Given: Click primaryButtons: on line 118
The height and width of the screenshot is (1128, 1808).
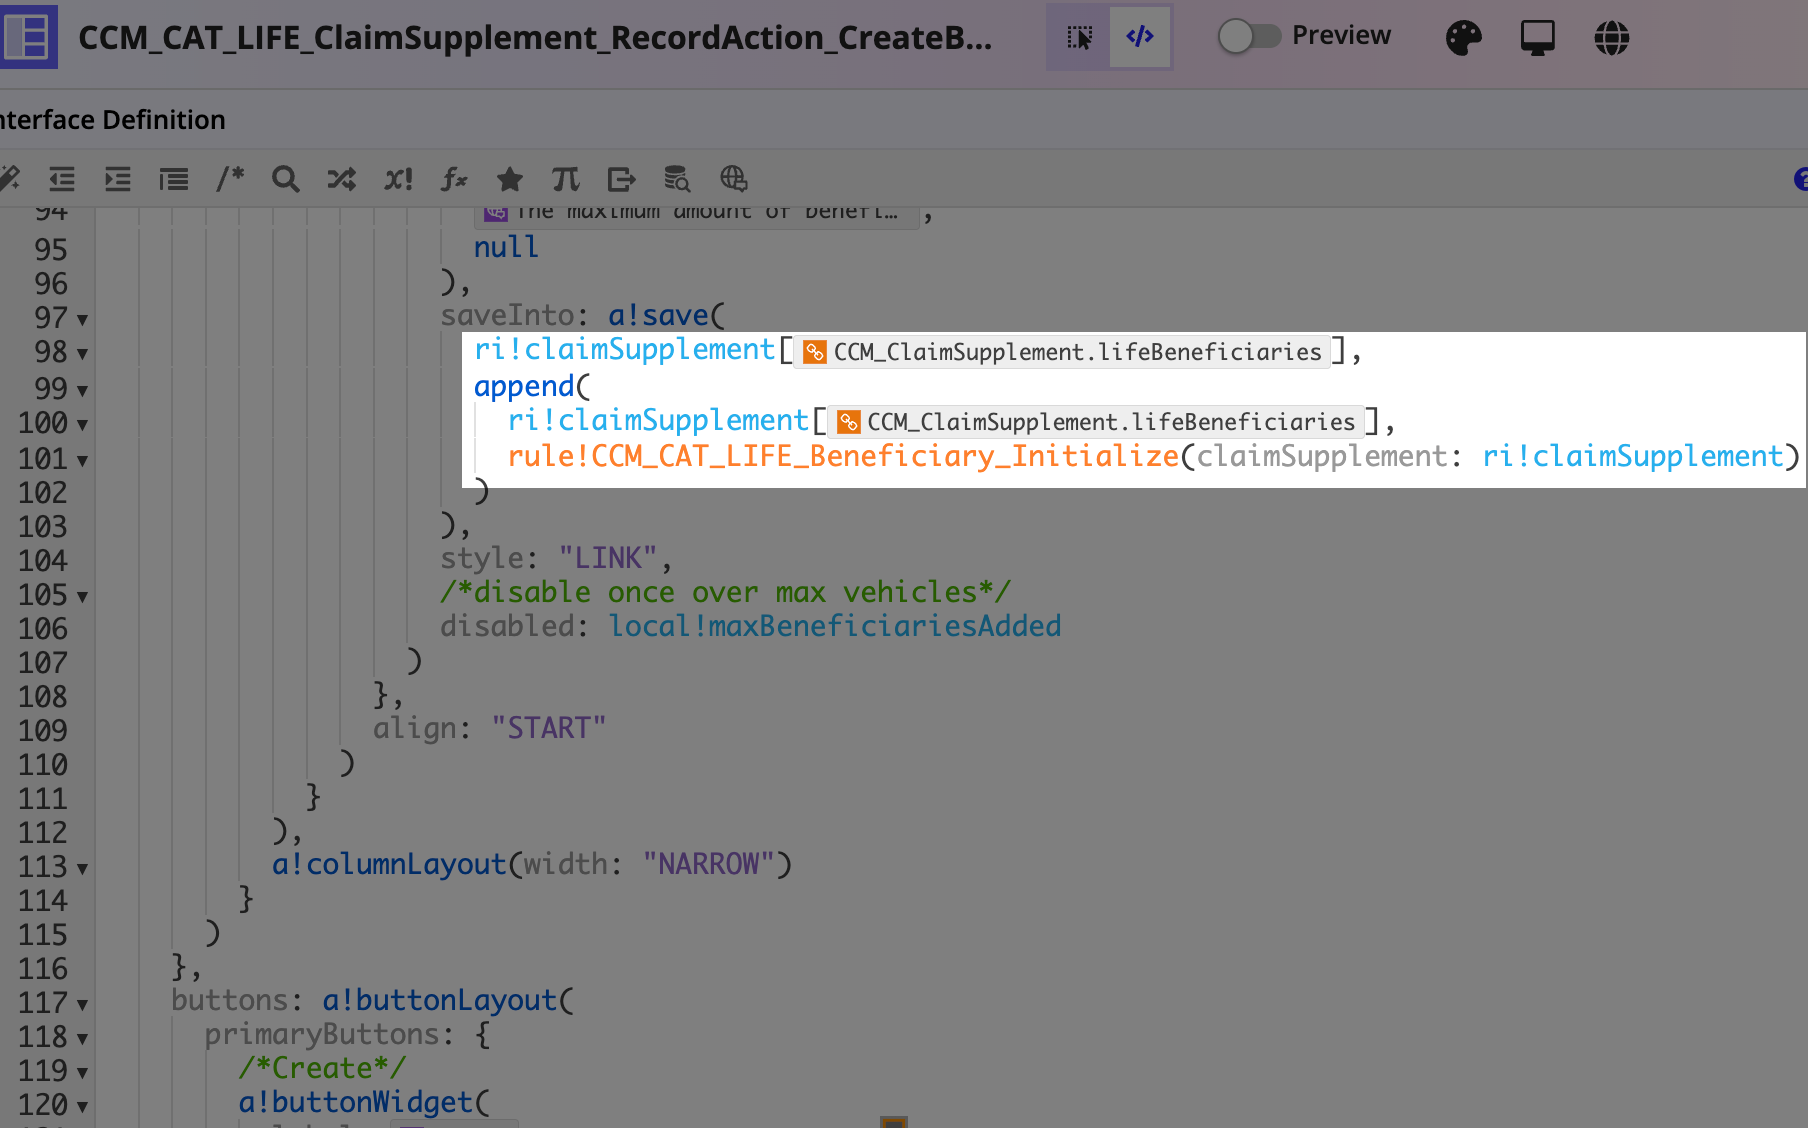Looking at the screenshot, I should click(329, 1034).
